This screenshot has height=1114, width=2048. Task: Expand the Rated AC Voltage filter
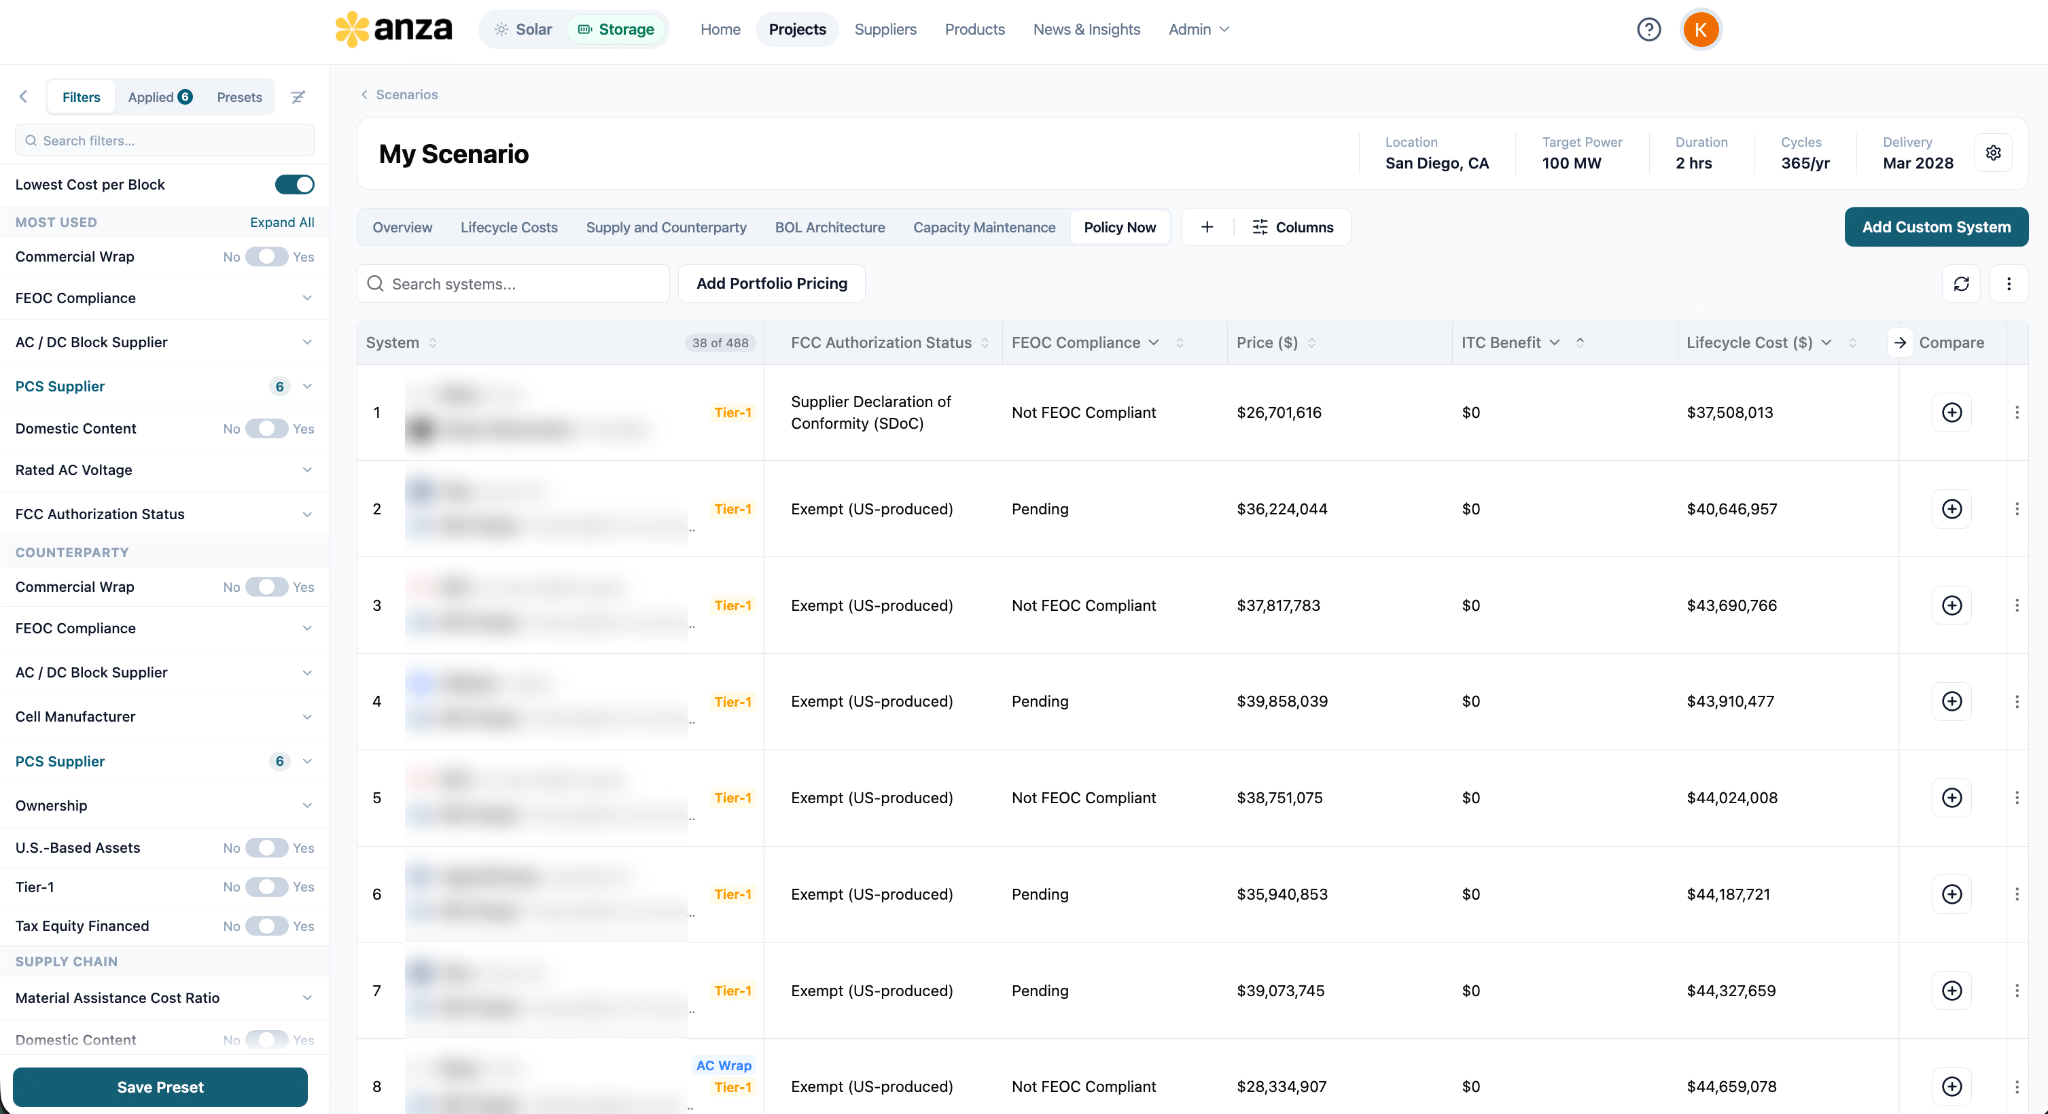(164, 470)
